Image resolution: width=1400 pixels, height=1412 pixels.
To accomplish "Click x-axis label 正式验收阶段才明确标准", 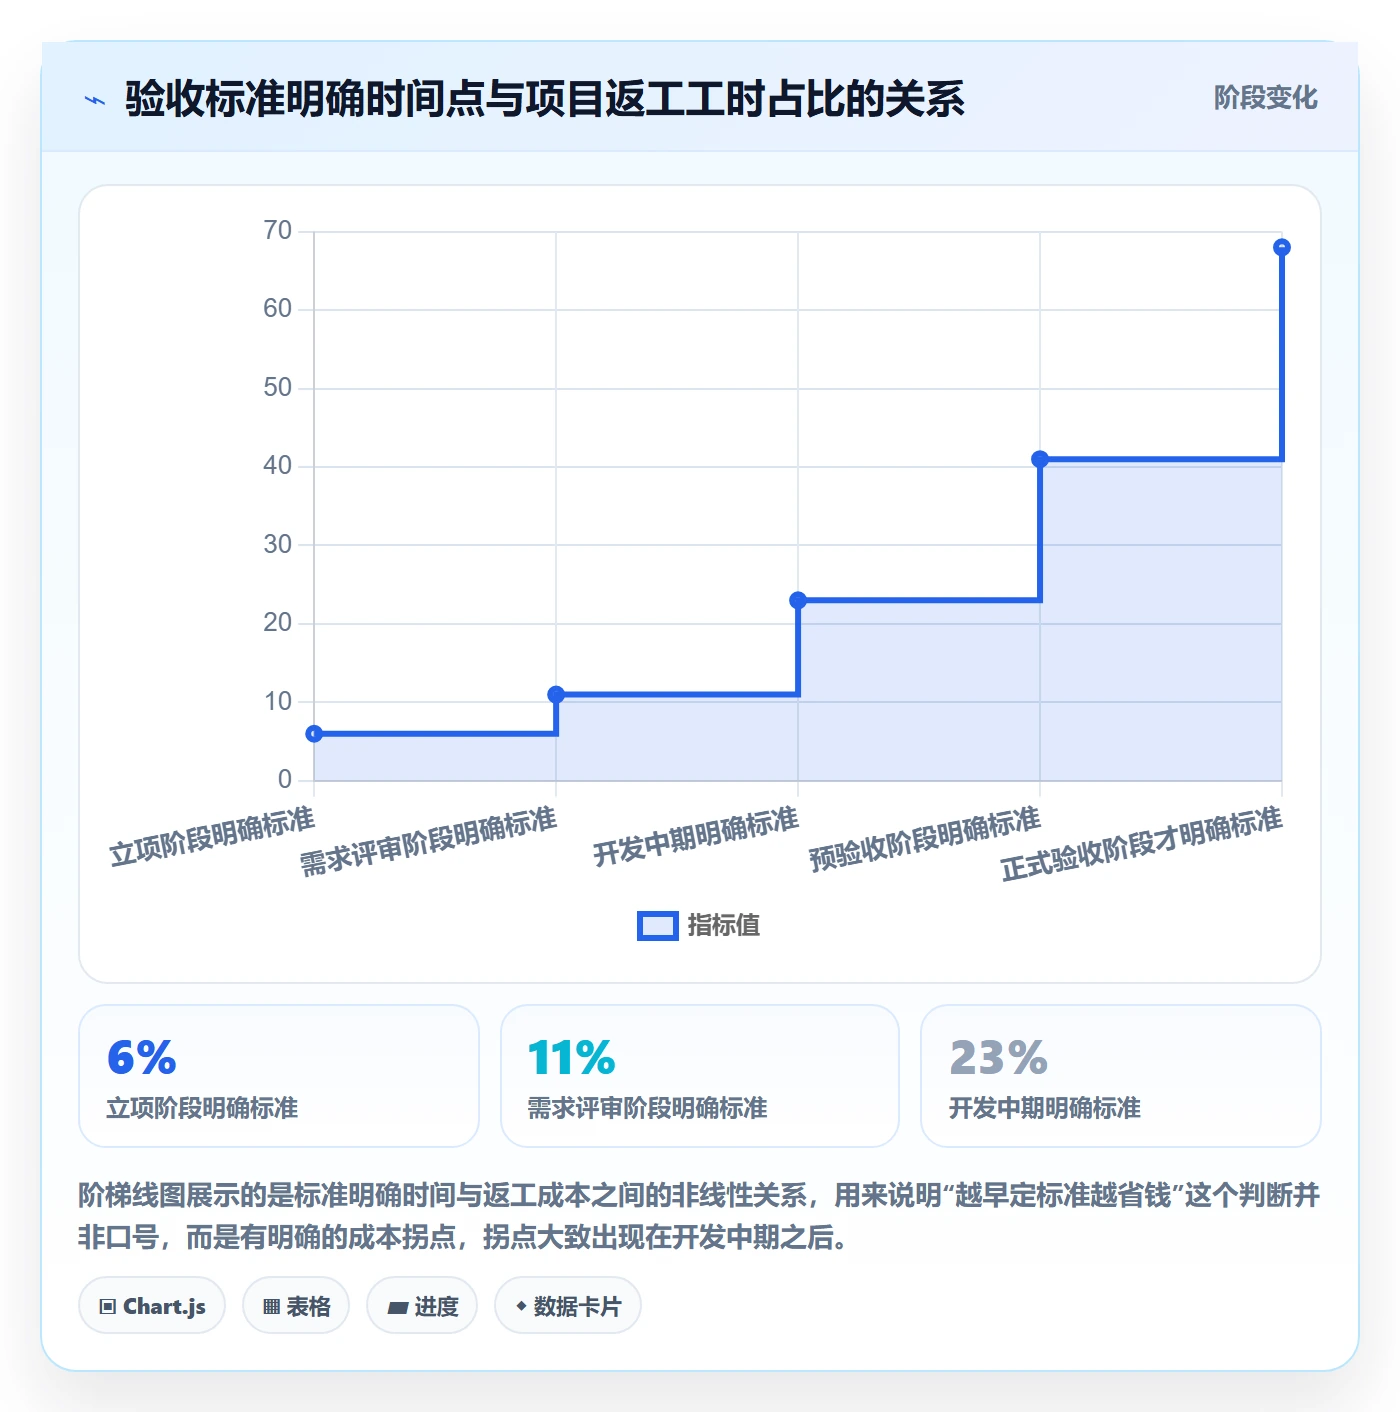I will (1141, 846).
